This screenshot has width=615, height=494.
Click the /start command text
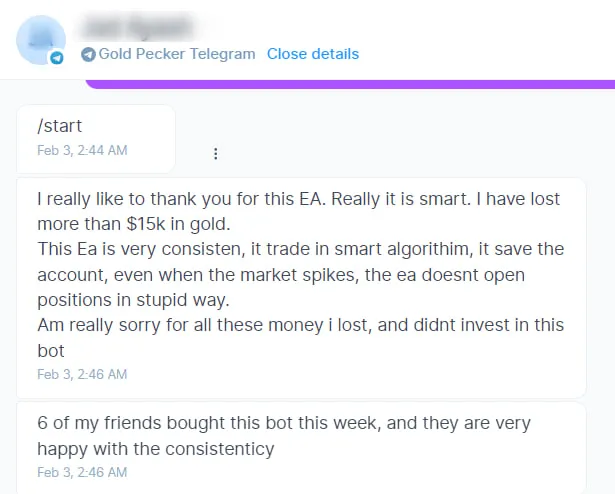pos(59,126)
